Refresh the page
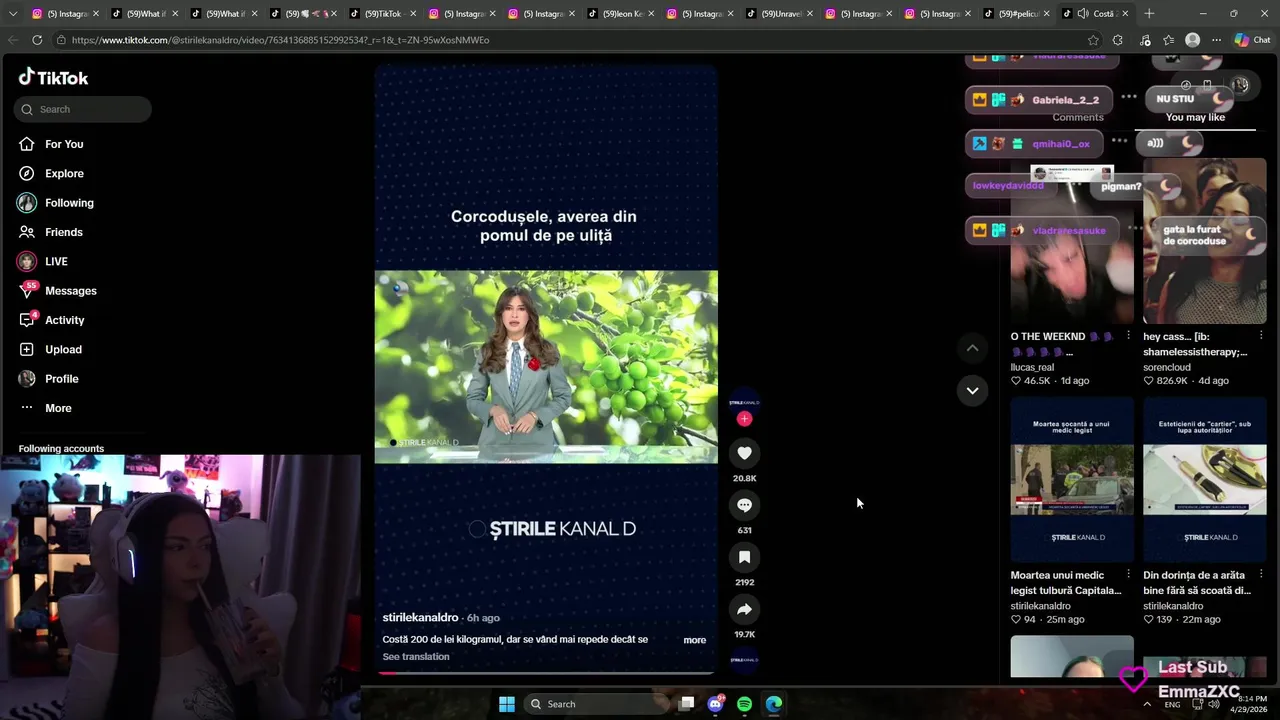This screenshot has height=720, width=1280. (x=37, y=40)
